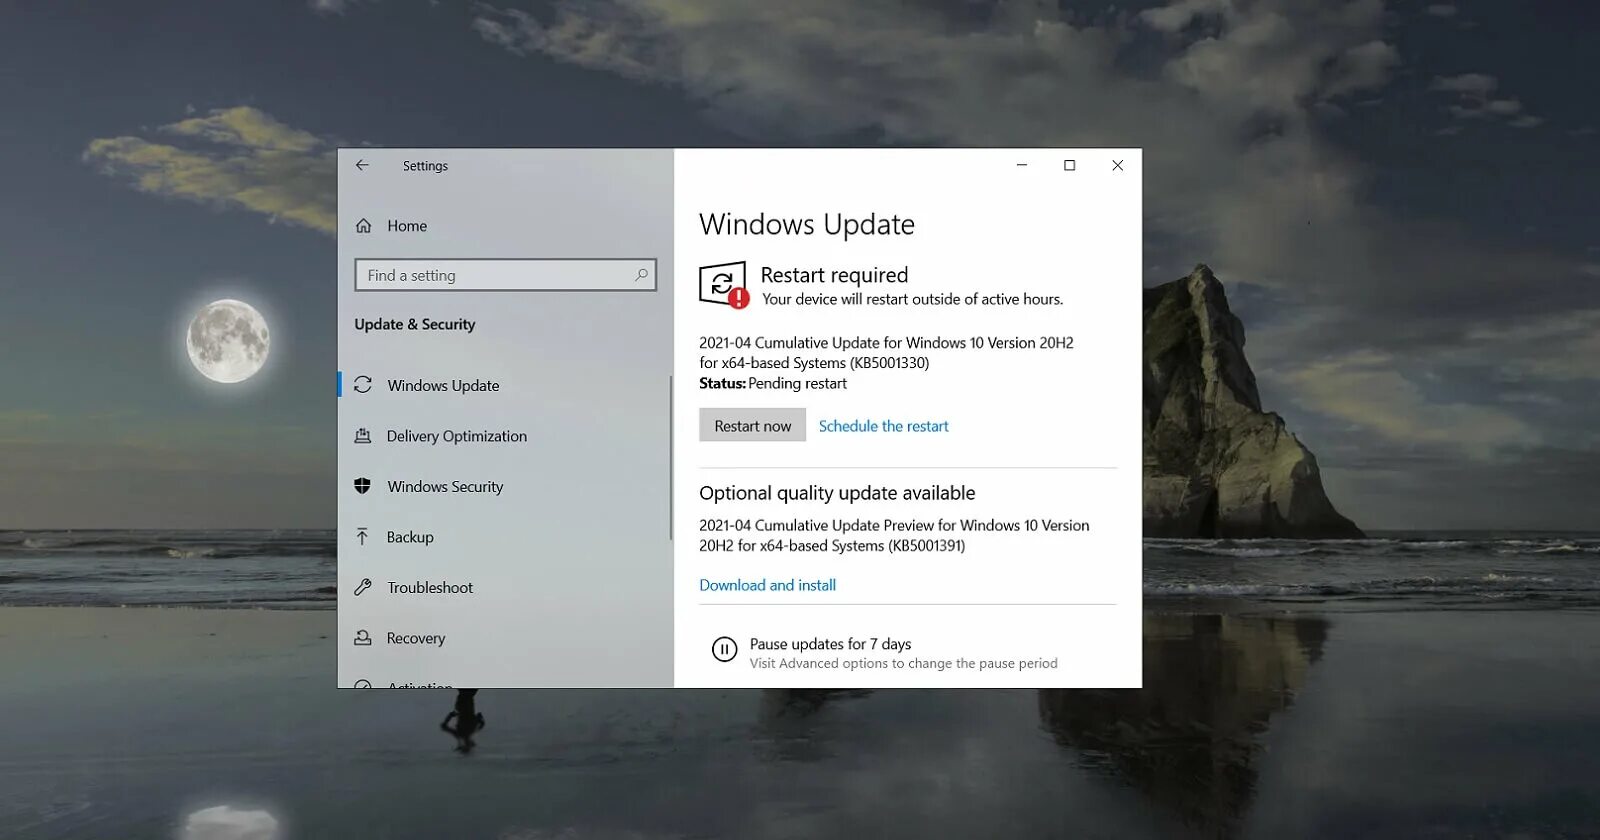Click the Home house icon
Image resolution: width=1600 pixels, height=840 pixels.
tap(364, 226)
